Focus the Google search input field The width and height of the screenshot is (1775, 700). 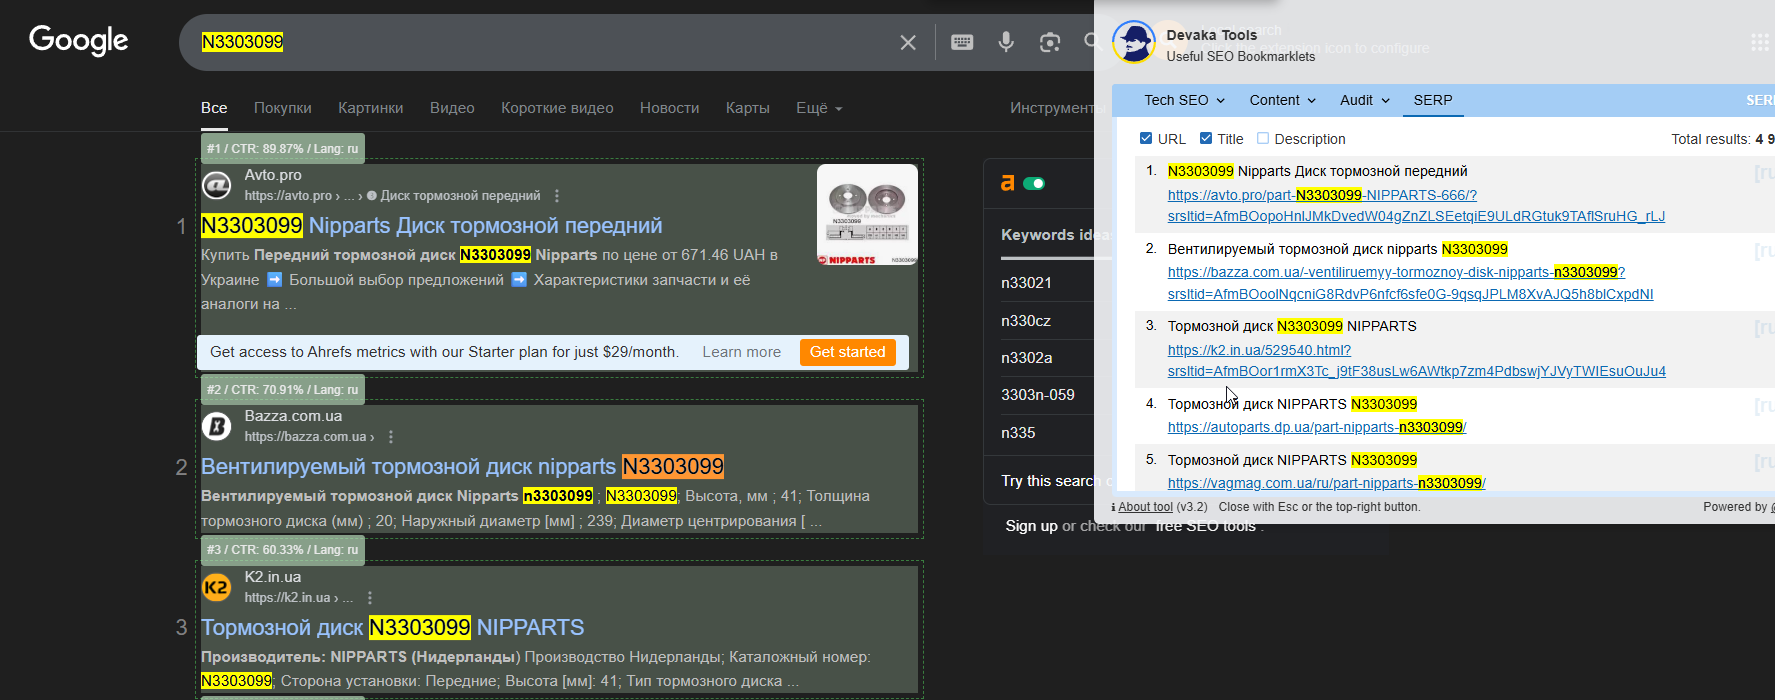coord(540,42)
